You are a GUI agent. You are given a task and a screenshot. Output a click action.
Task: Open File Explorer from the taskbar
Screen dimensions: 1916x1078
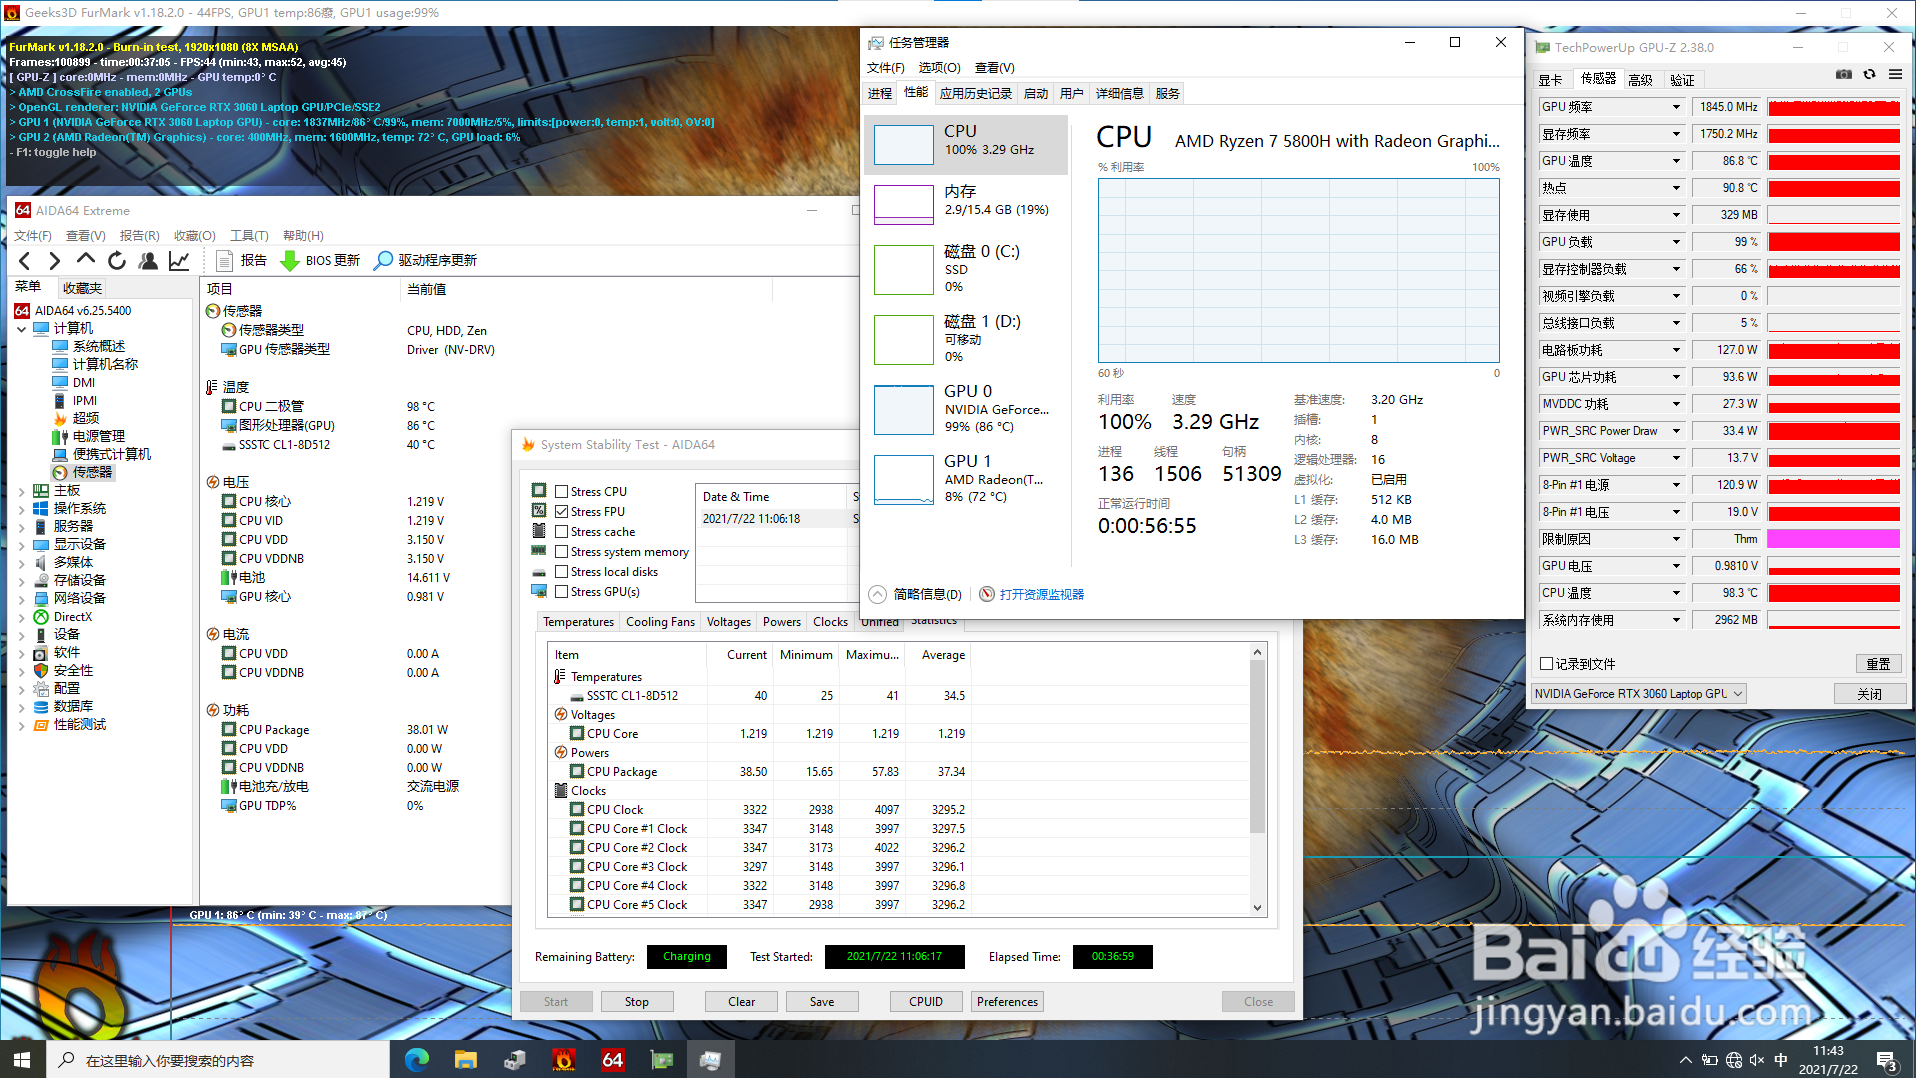point(466,1060)
